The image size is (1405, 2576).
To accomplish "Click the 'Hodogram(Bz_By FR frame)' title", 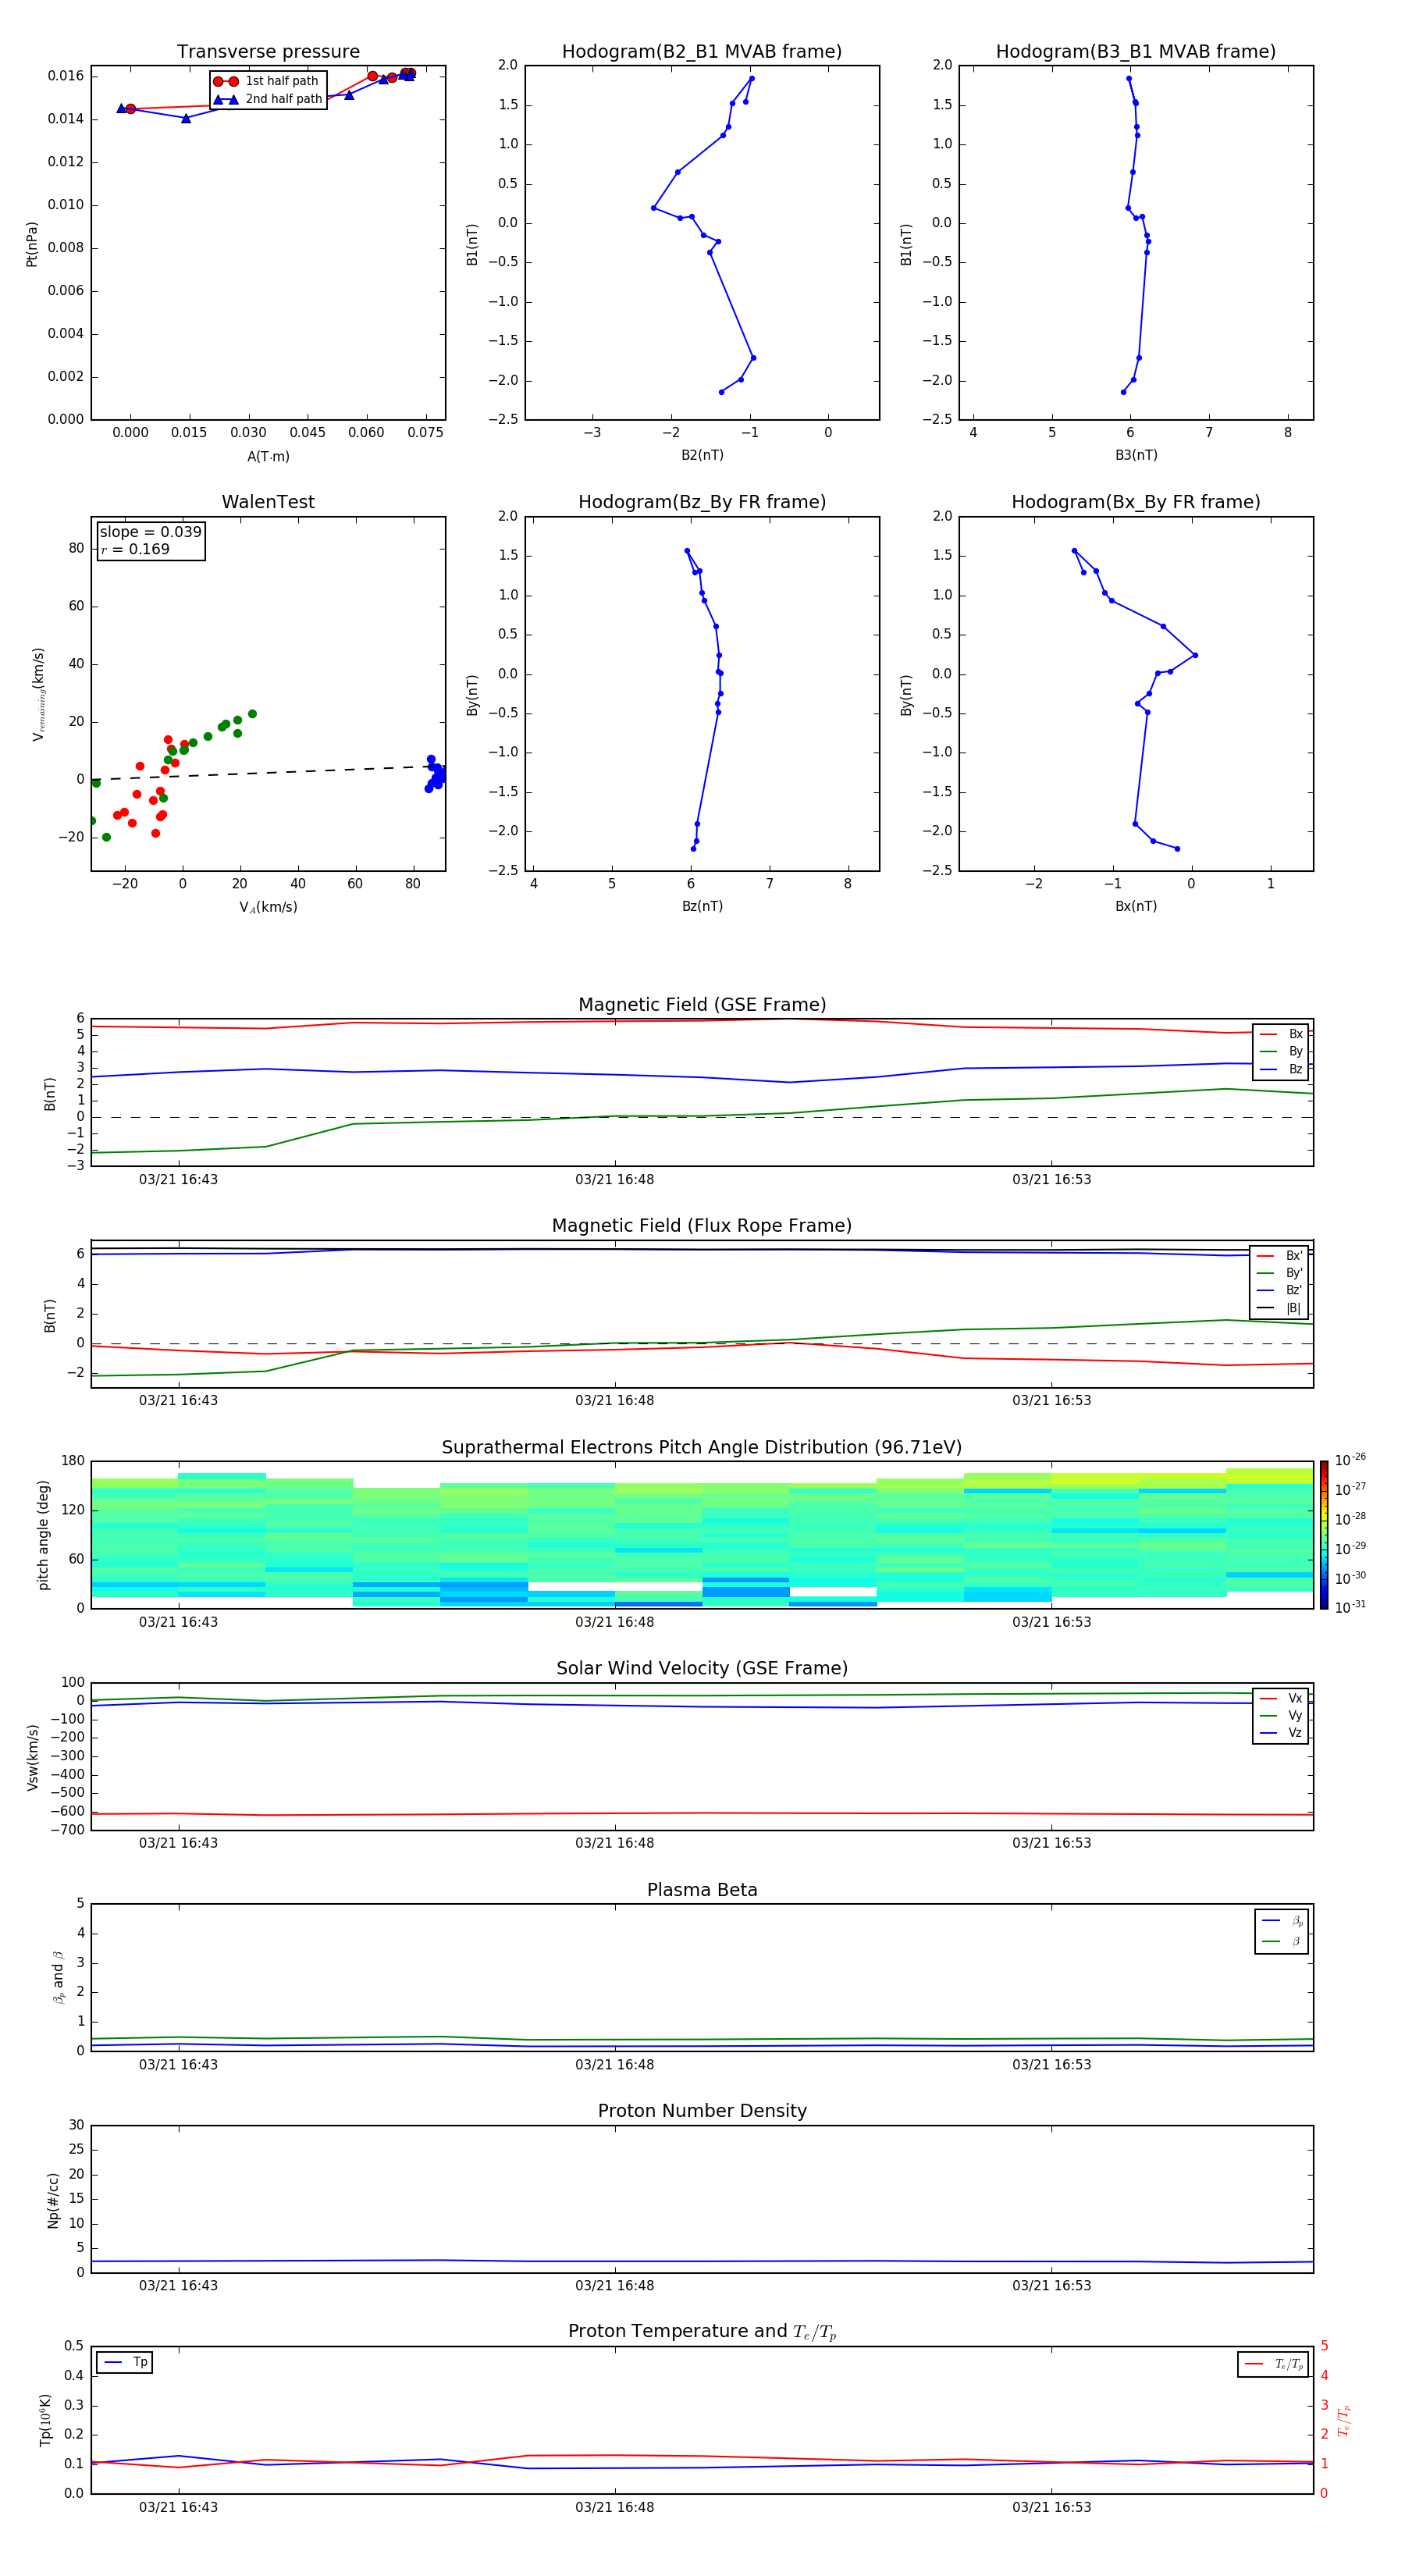I will click(x=702, y=502).
